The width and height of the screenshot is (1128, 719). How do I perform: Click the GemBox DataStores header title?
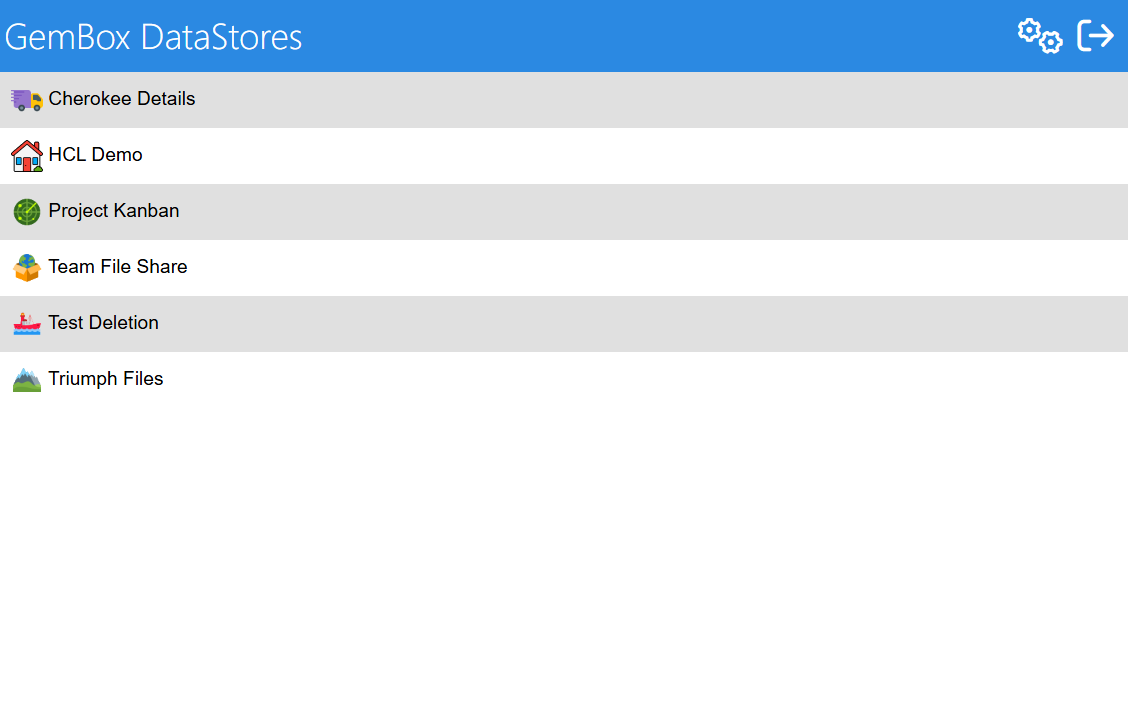(154, 37)
